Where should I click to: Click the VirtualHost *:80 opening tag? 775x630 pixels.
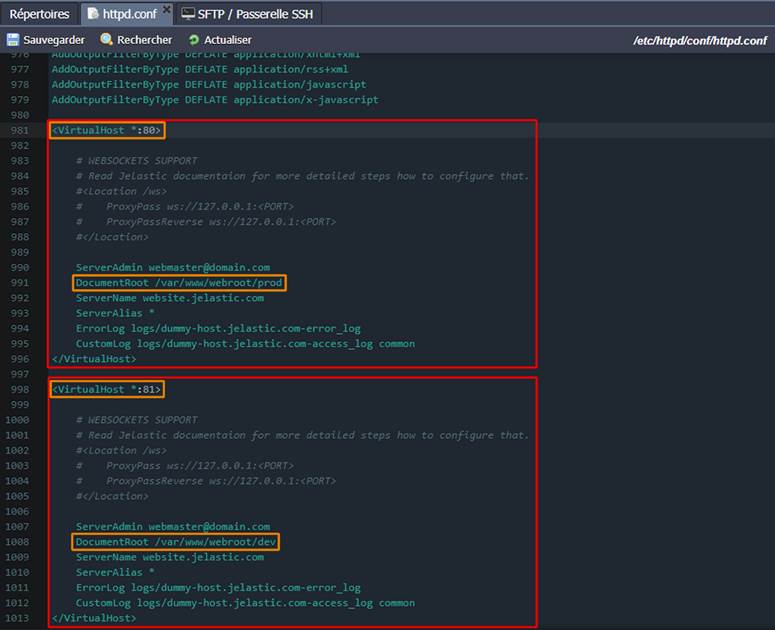pyautogui.click(x=106, y=130)
